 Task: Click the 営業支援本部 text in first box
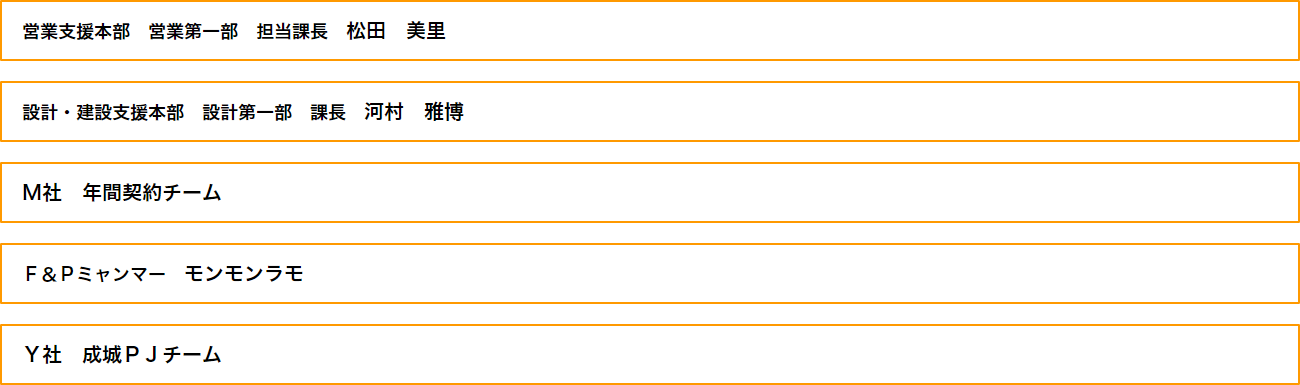click(x=76, y=31)
